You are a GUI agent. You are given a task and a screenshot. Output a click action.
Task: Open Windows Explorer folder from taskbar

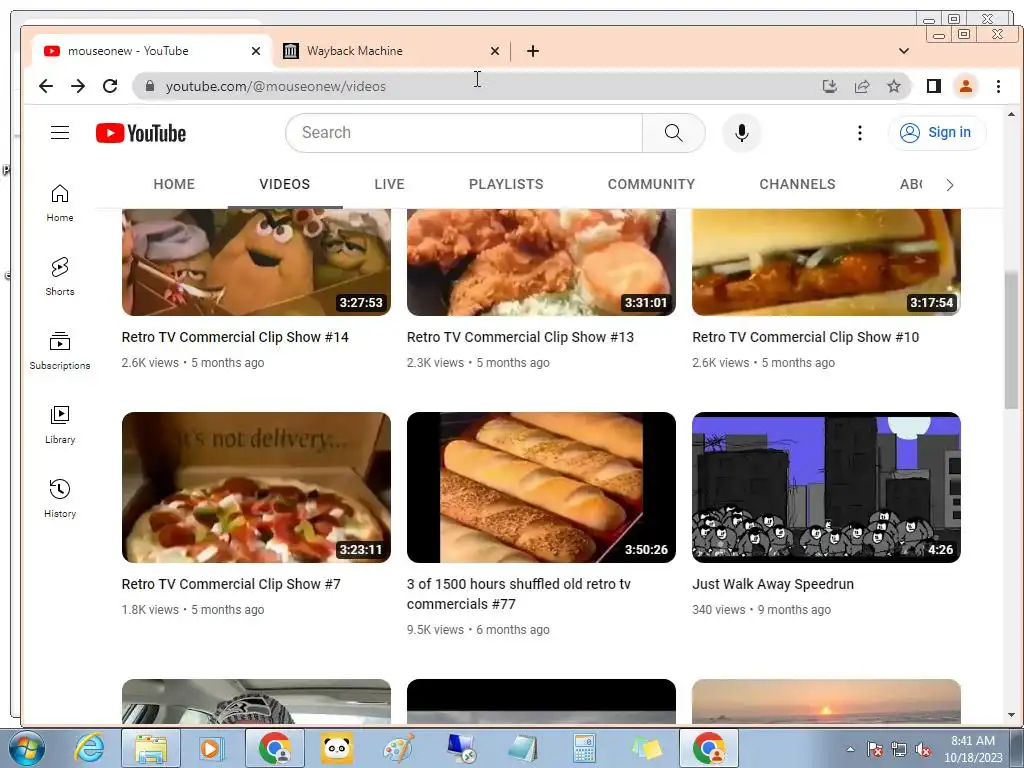tap(152, 748)
